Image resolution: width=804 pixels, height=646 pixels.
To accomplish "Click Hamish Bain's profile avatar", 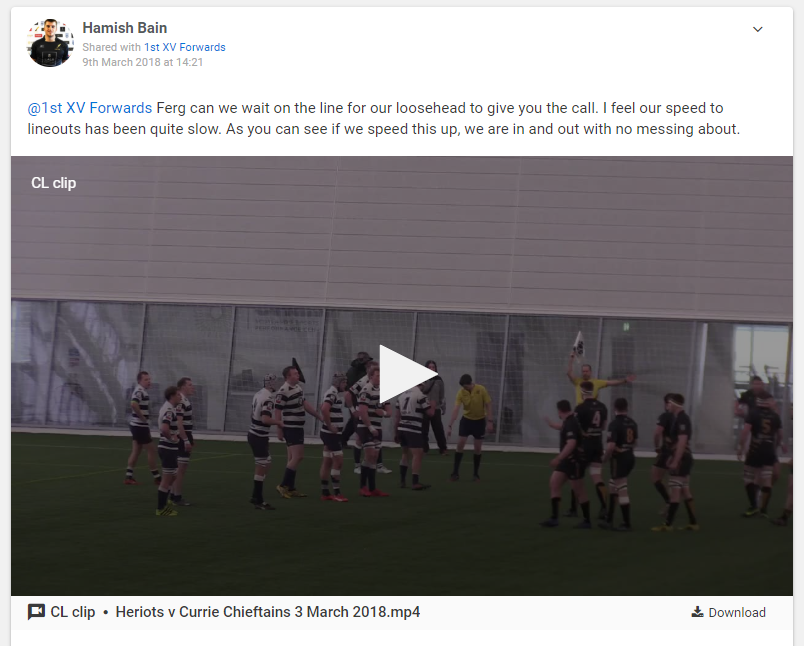I will [x=50, y=43].
